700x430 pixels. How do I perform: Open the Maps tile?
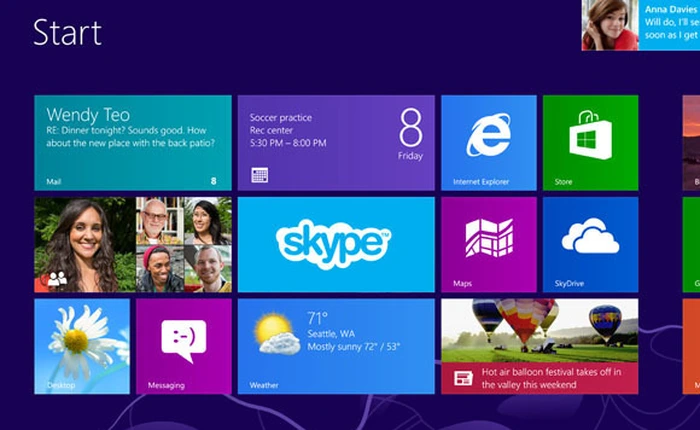point(489,245)
